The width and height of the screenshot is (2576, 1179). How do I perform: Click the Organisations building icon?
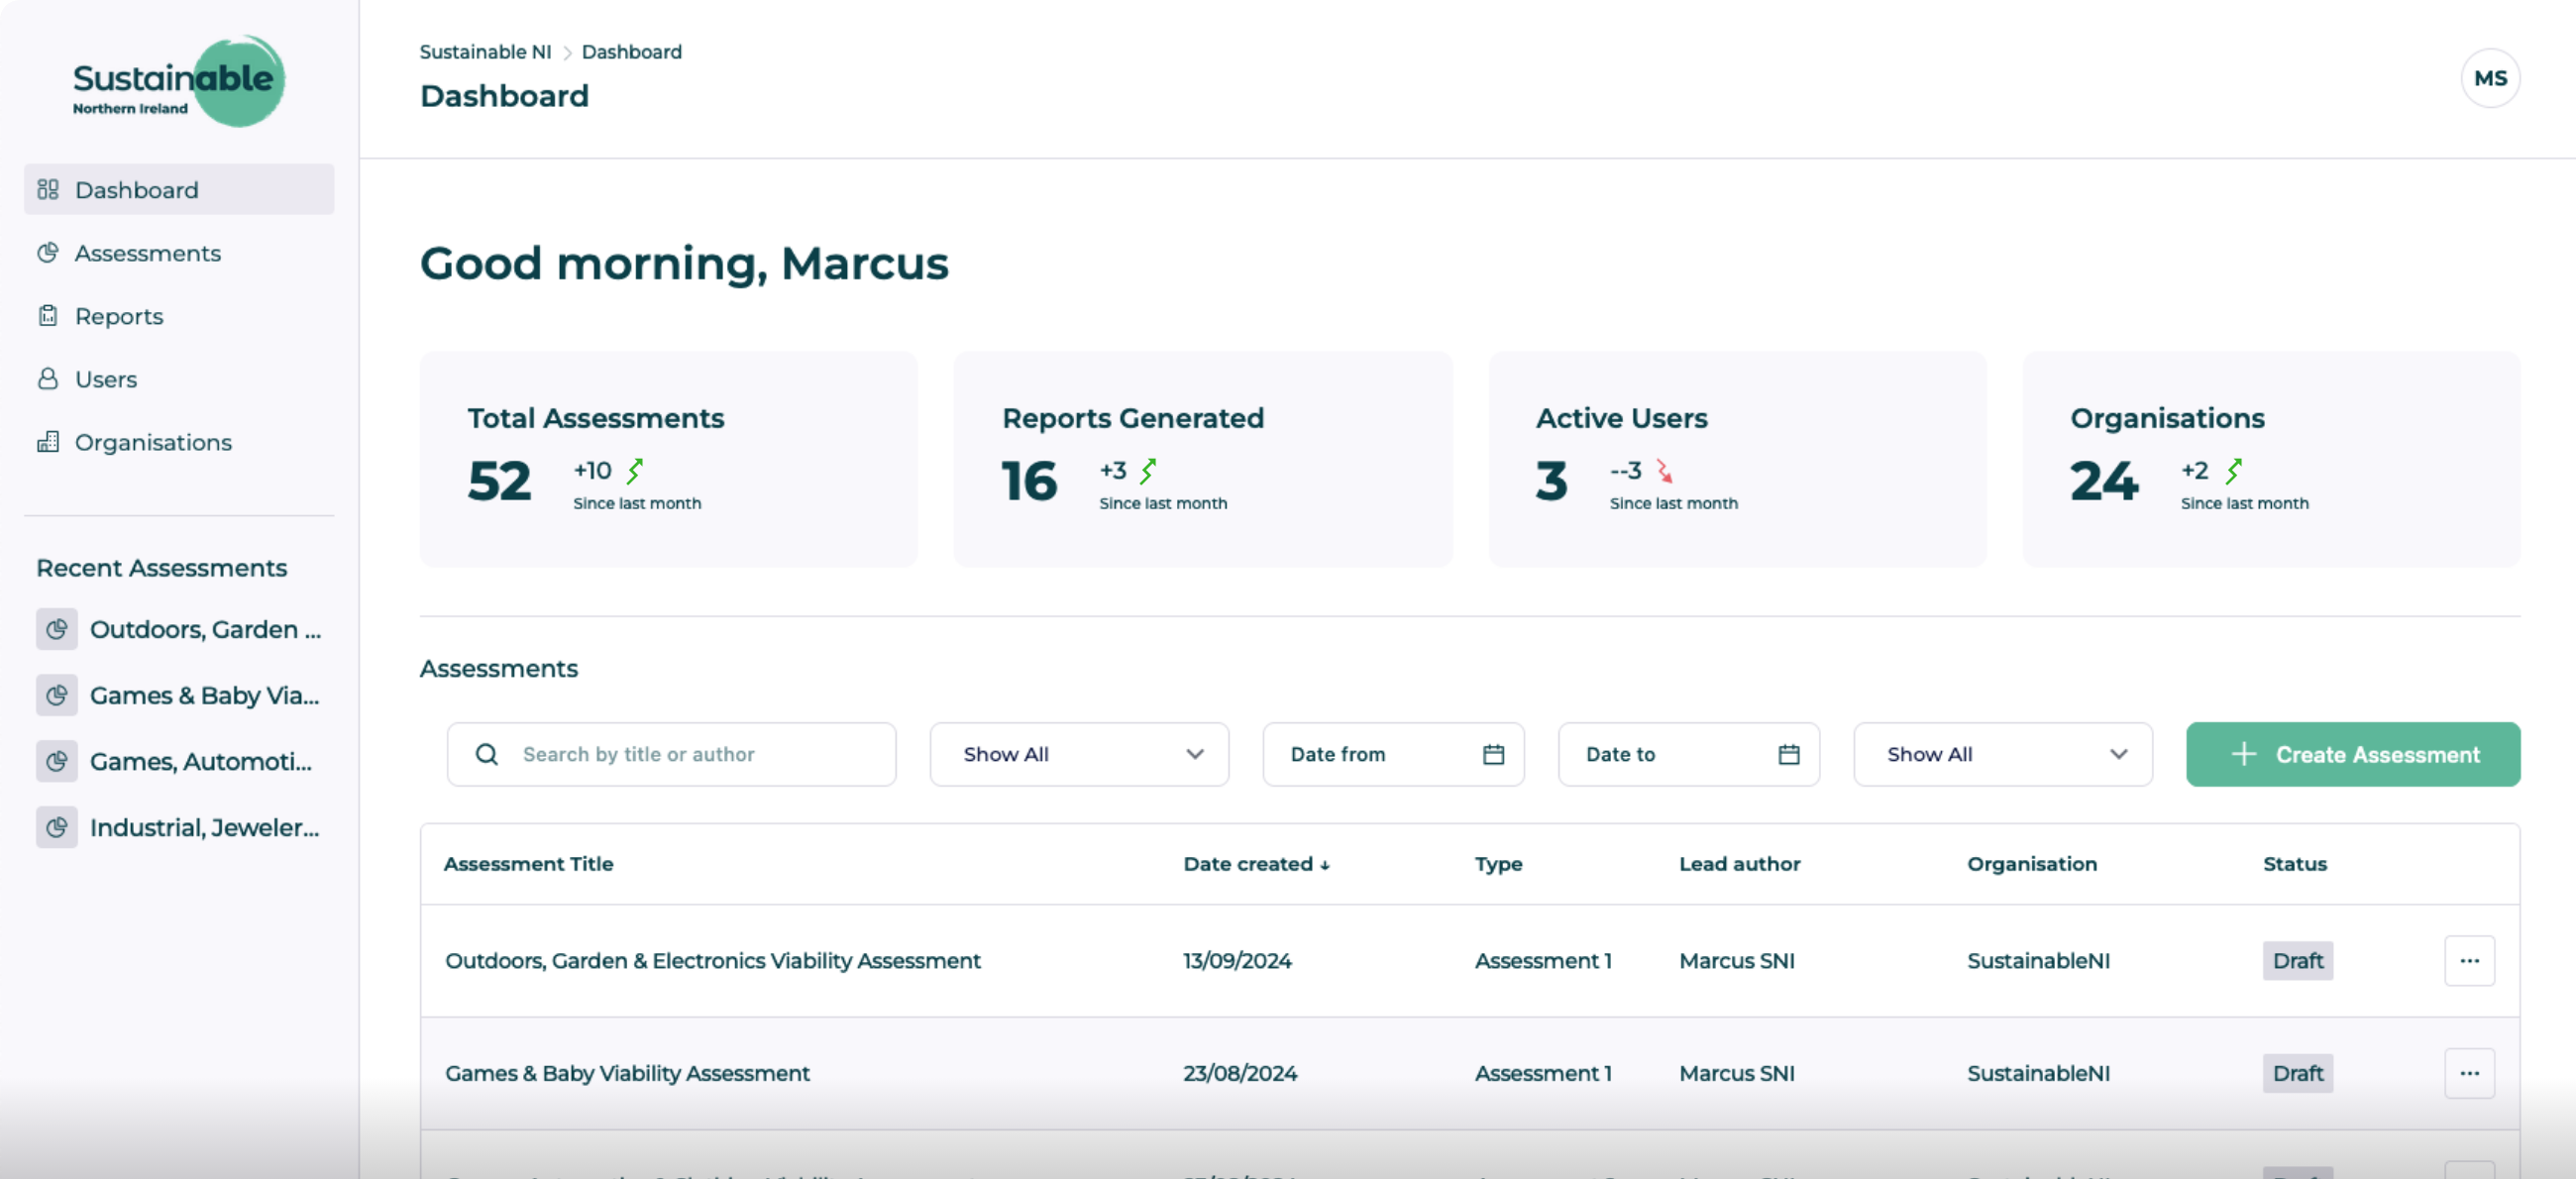click(x=47, y=442)
